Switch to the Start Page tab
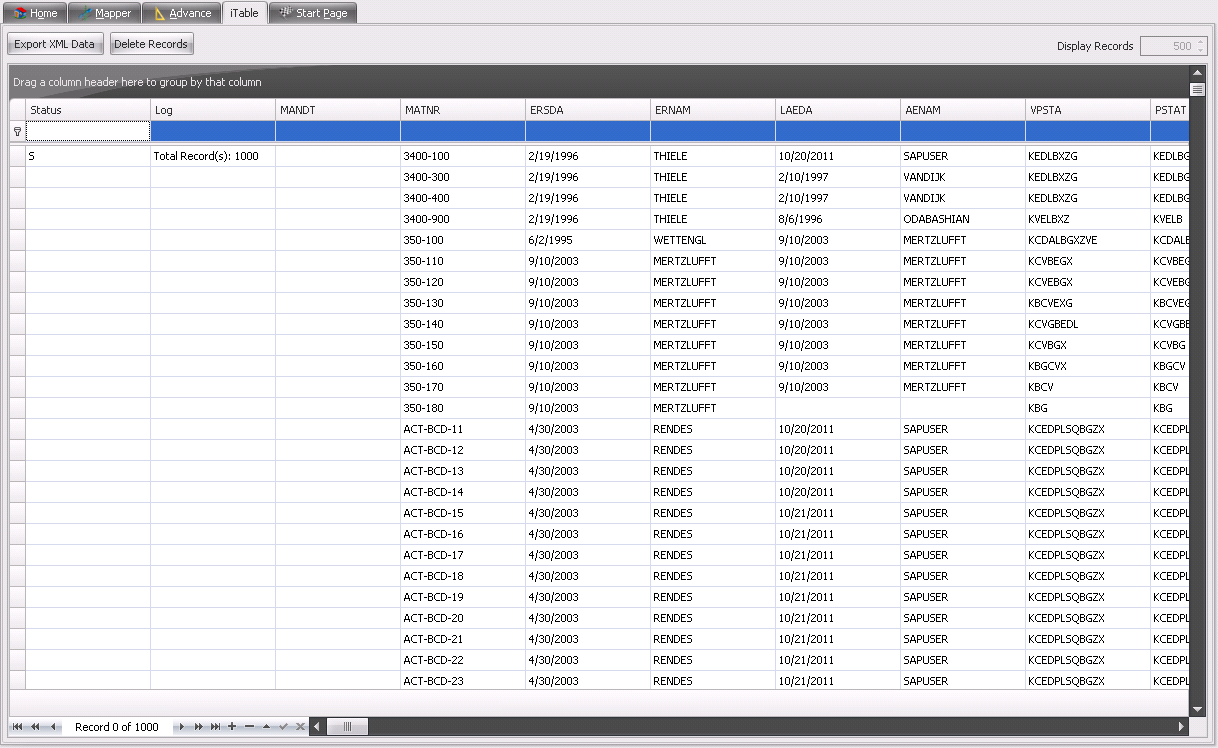Viewport: 1218px width, 748px height. tap(313, 13)
